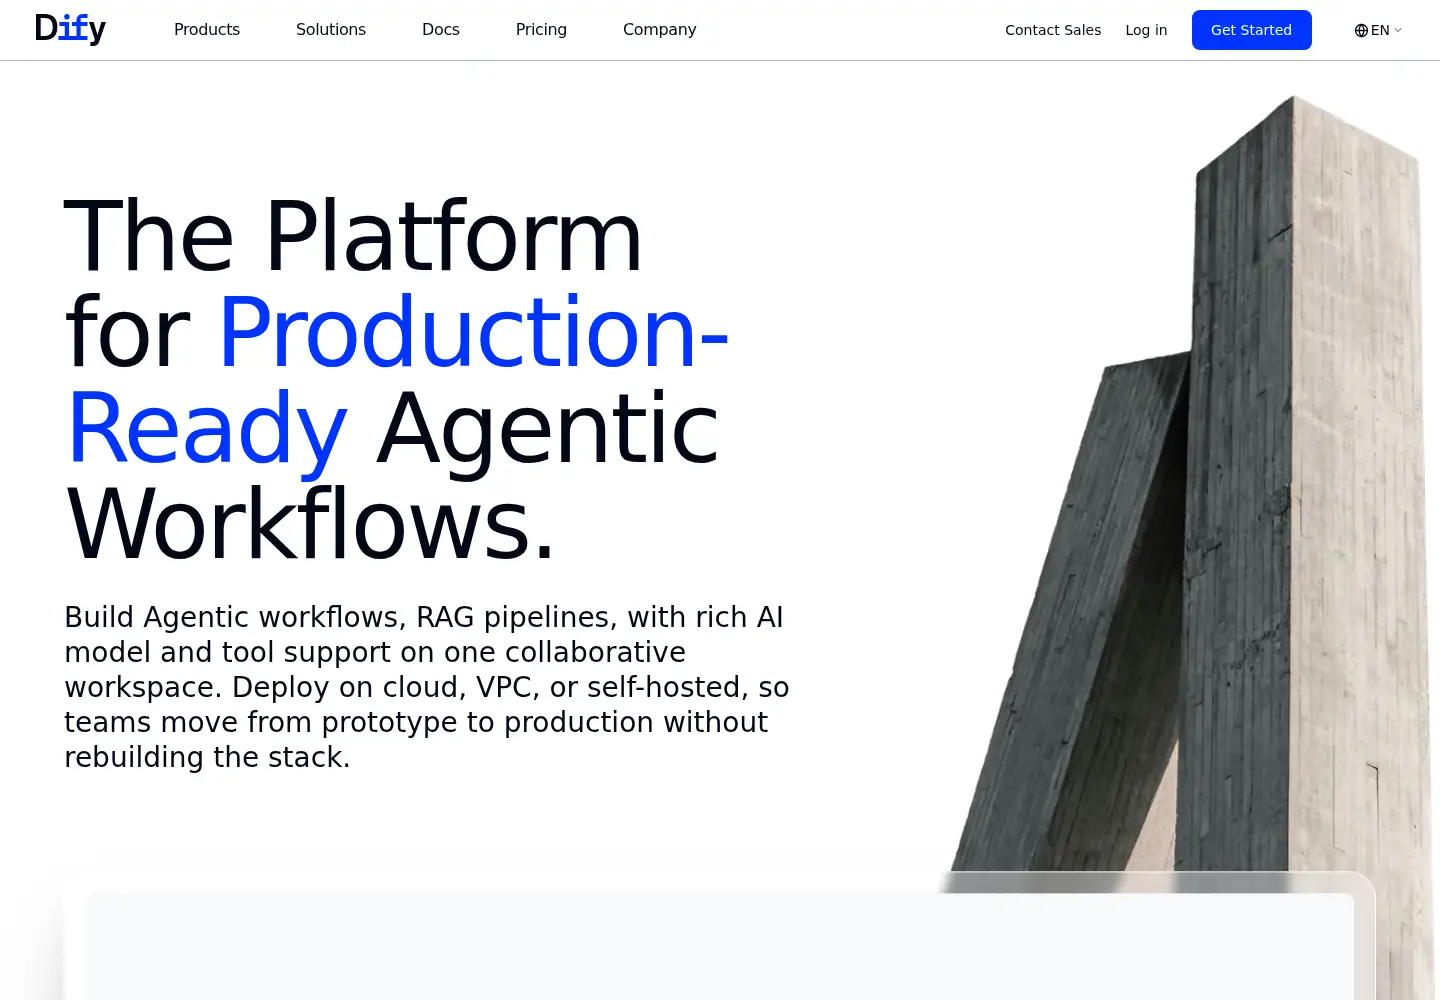Open the EN language dropdown

click(1378, 30)
